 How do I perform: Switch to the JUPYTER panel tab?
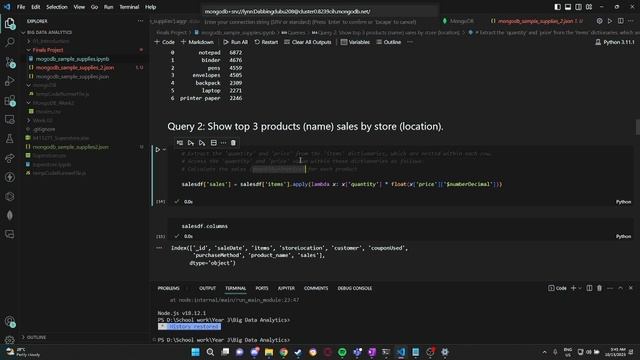286,288
